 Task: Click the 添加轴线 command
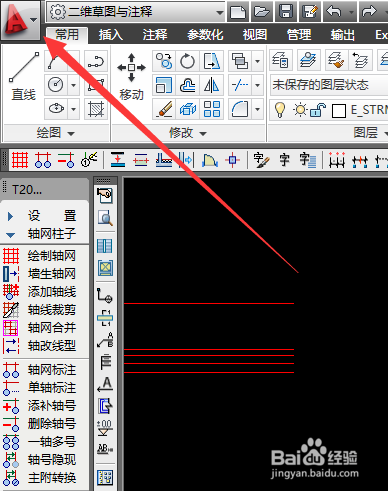tap(40, 292)
